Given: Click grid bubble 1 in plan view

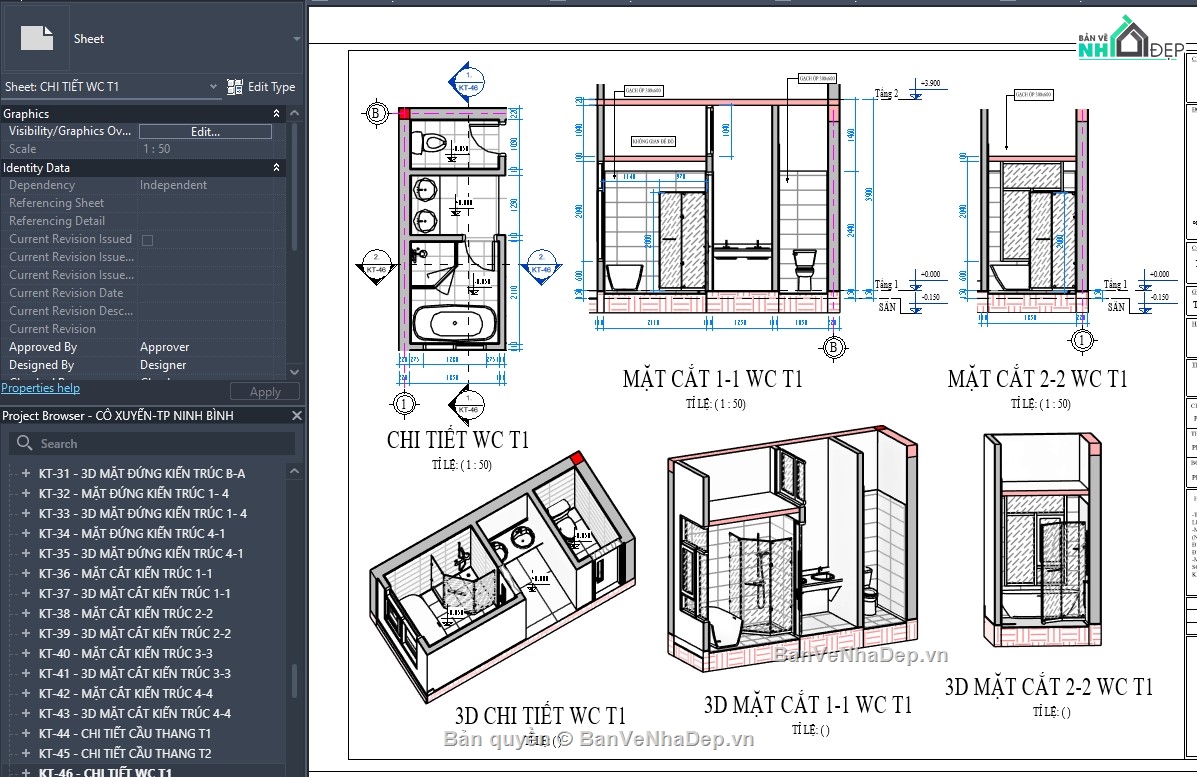Looking at the screenshot, I should (x=404, y=404).
